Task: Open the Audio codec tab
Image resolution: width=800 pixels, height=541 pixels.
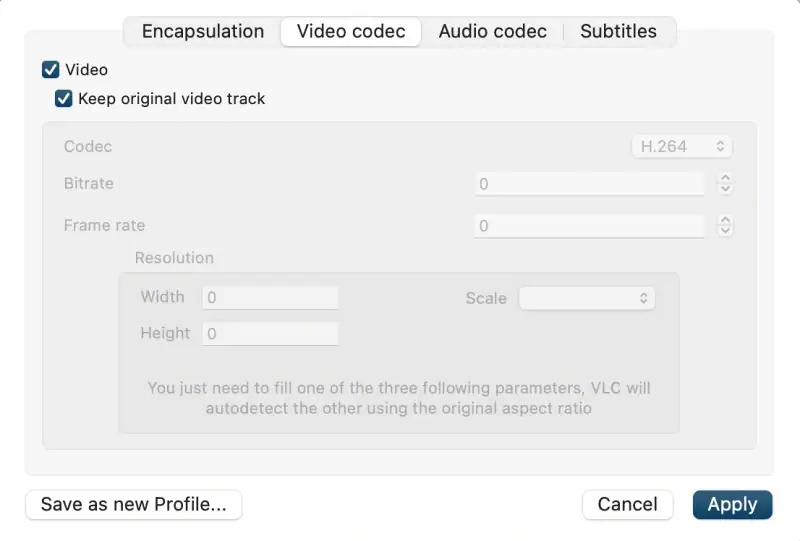Action: 492,32
